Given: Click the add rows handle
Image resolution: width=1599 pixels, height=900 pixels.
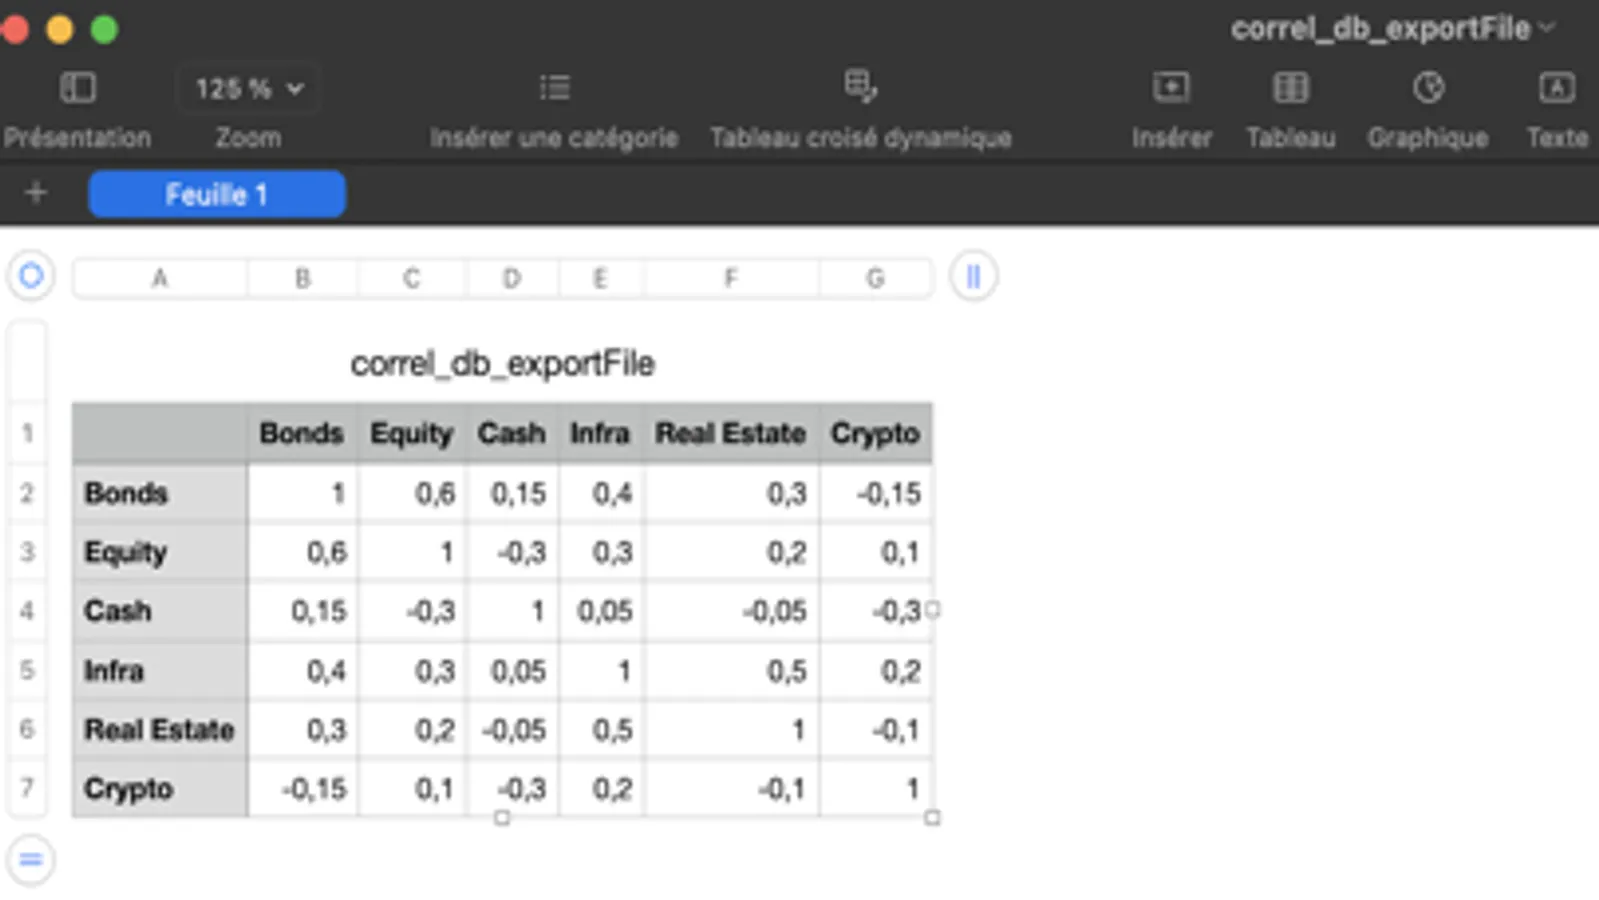Looking at the screenshot, I should tap(31, 859).
